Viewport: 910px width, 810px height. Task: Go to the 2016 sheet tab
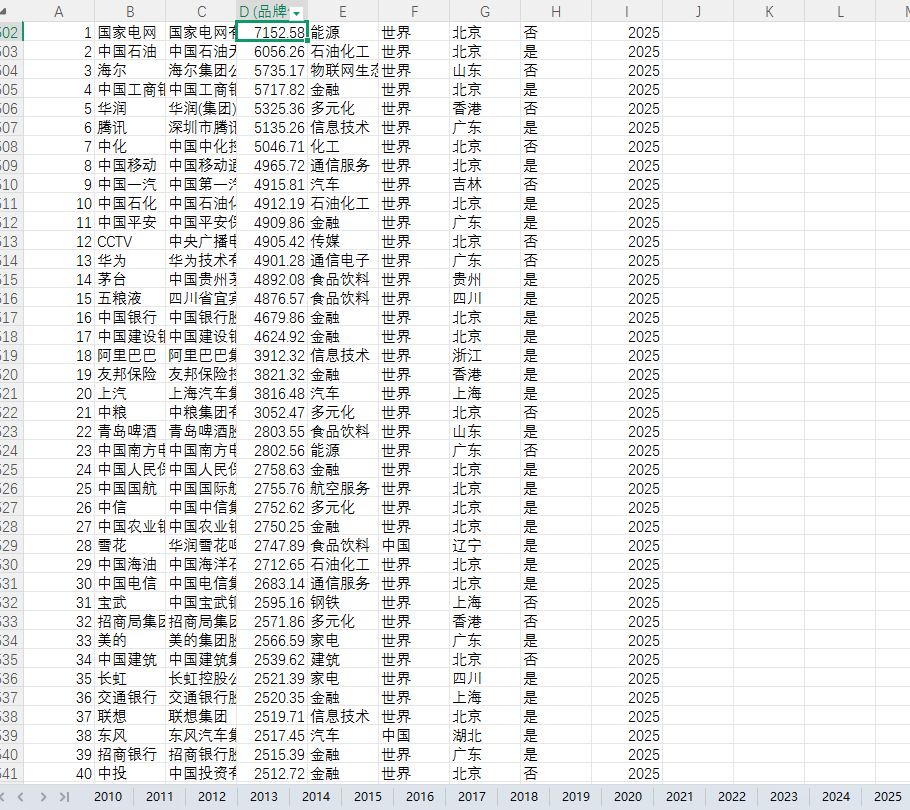[420, 797]
